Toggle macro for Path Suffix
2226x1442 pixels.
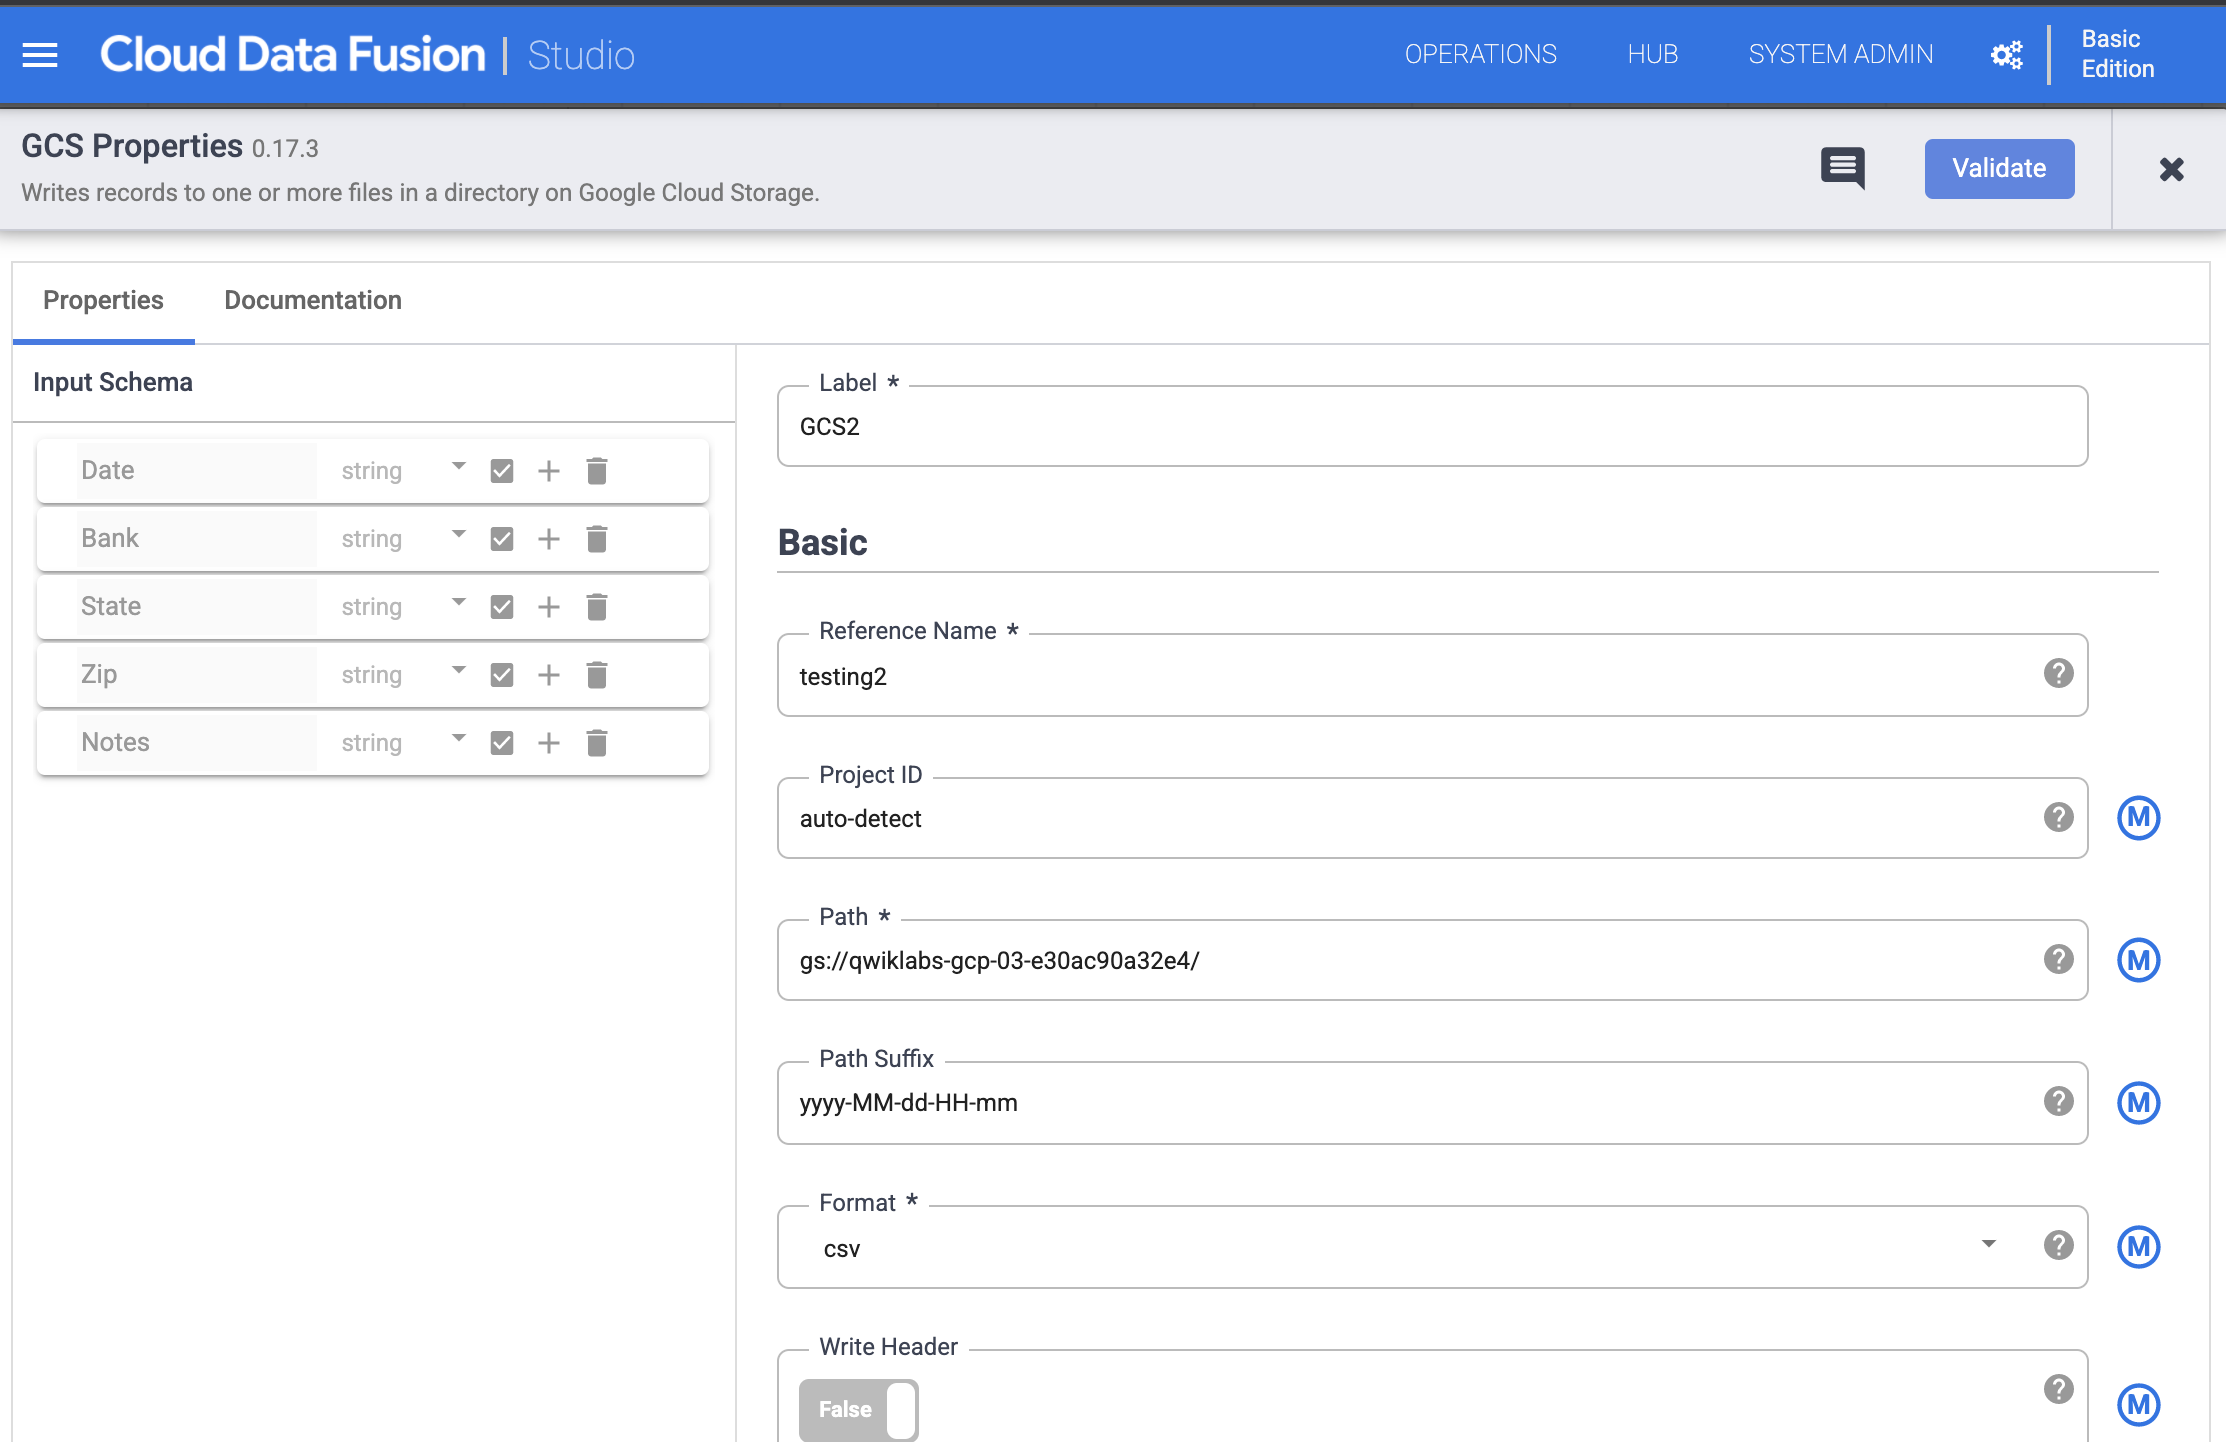click(2139, 1103)
